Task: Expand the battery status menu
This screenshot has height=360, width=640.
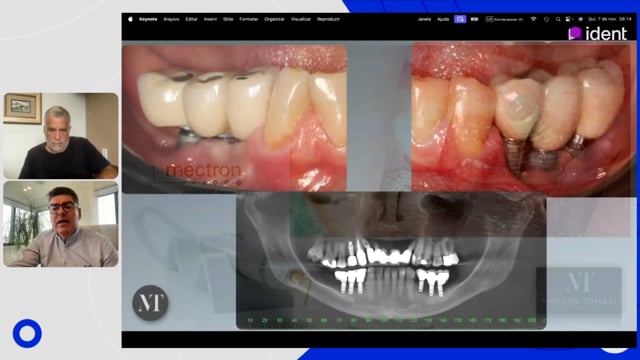Action: pos(474,19)
